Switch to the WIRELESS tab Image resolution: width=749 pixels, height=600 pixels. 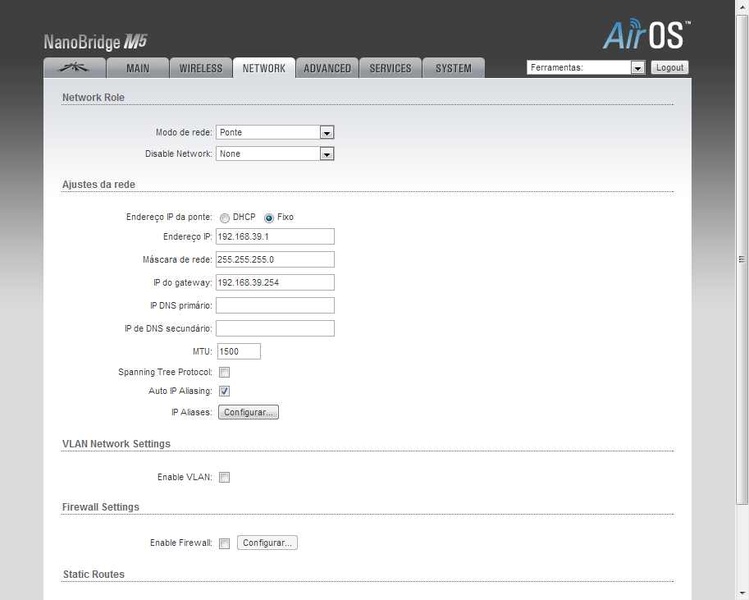point(201,68)
